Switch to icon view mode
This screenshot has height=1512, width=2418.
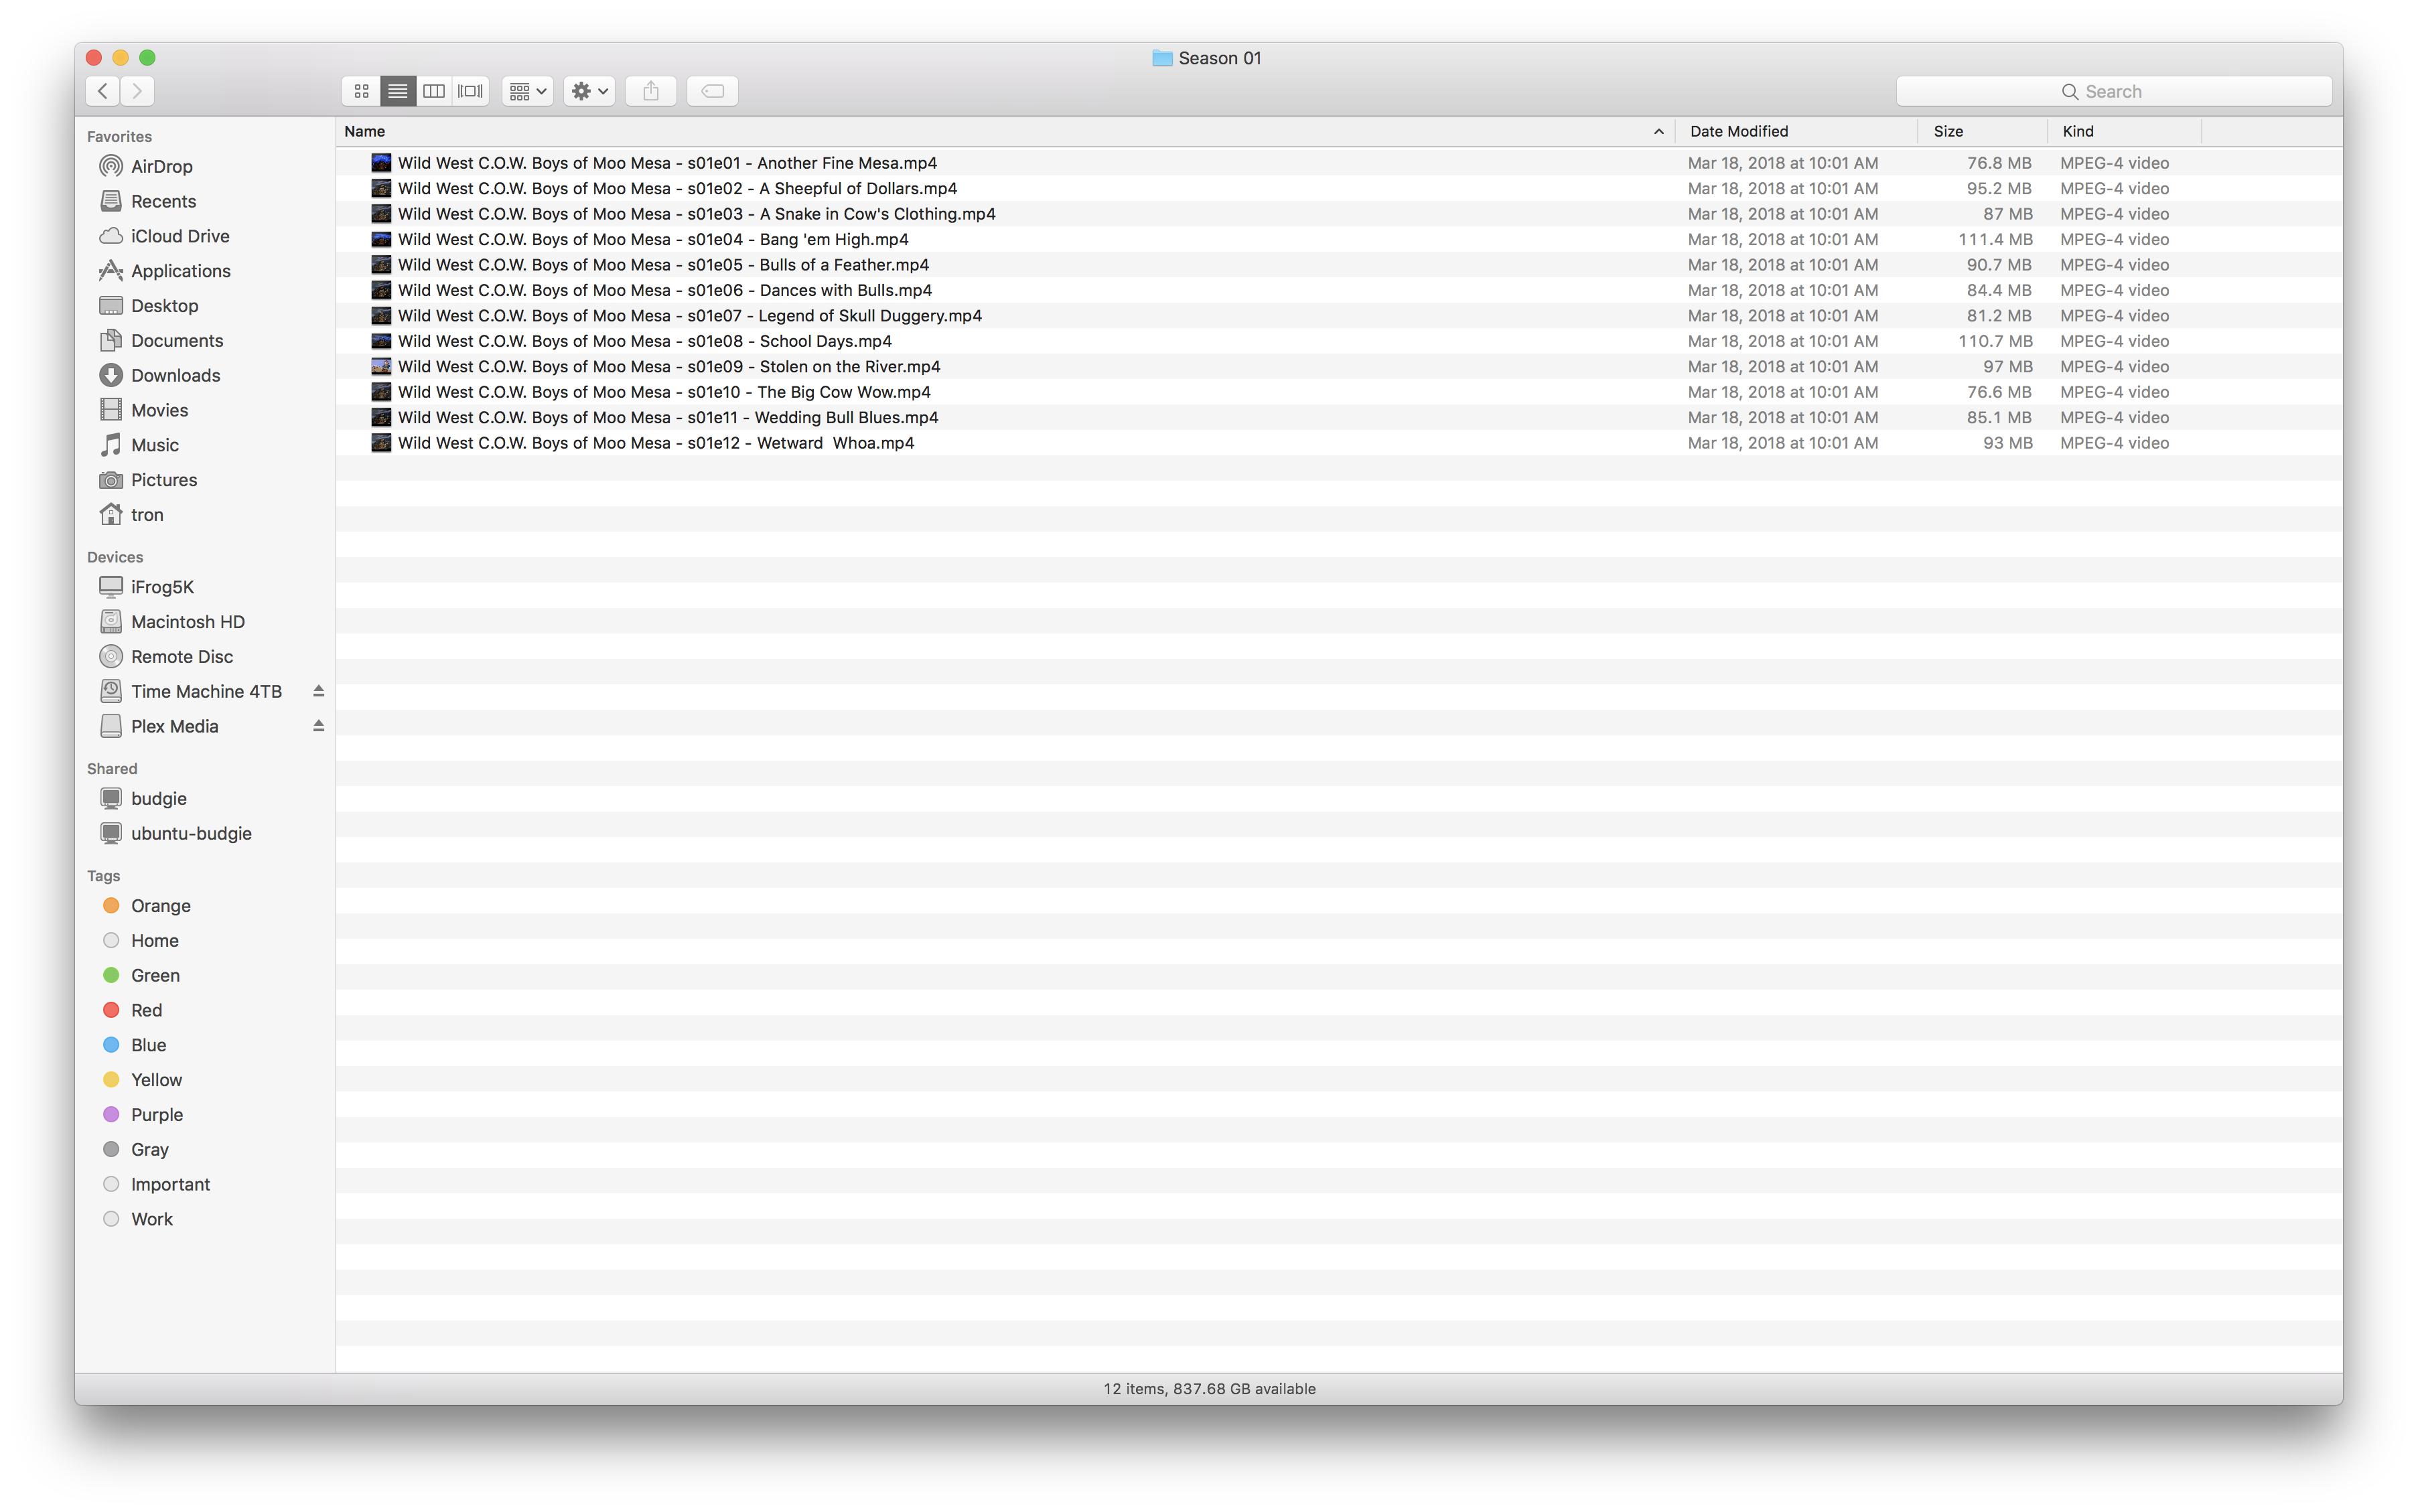point(361,91)
